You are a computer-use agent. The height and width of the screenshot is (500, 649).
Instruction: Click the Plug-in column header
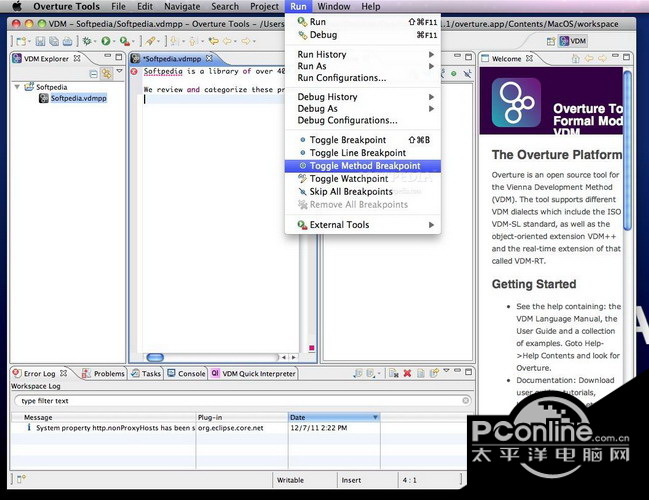coord(242,417)
